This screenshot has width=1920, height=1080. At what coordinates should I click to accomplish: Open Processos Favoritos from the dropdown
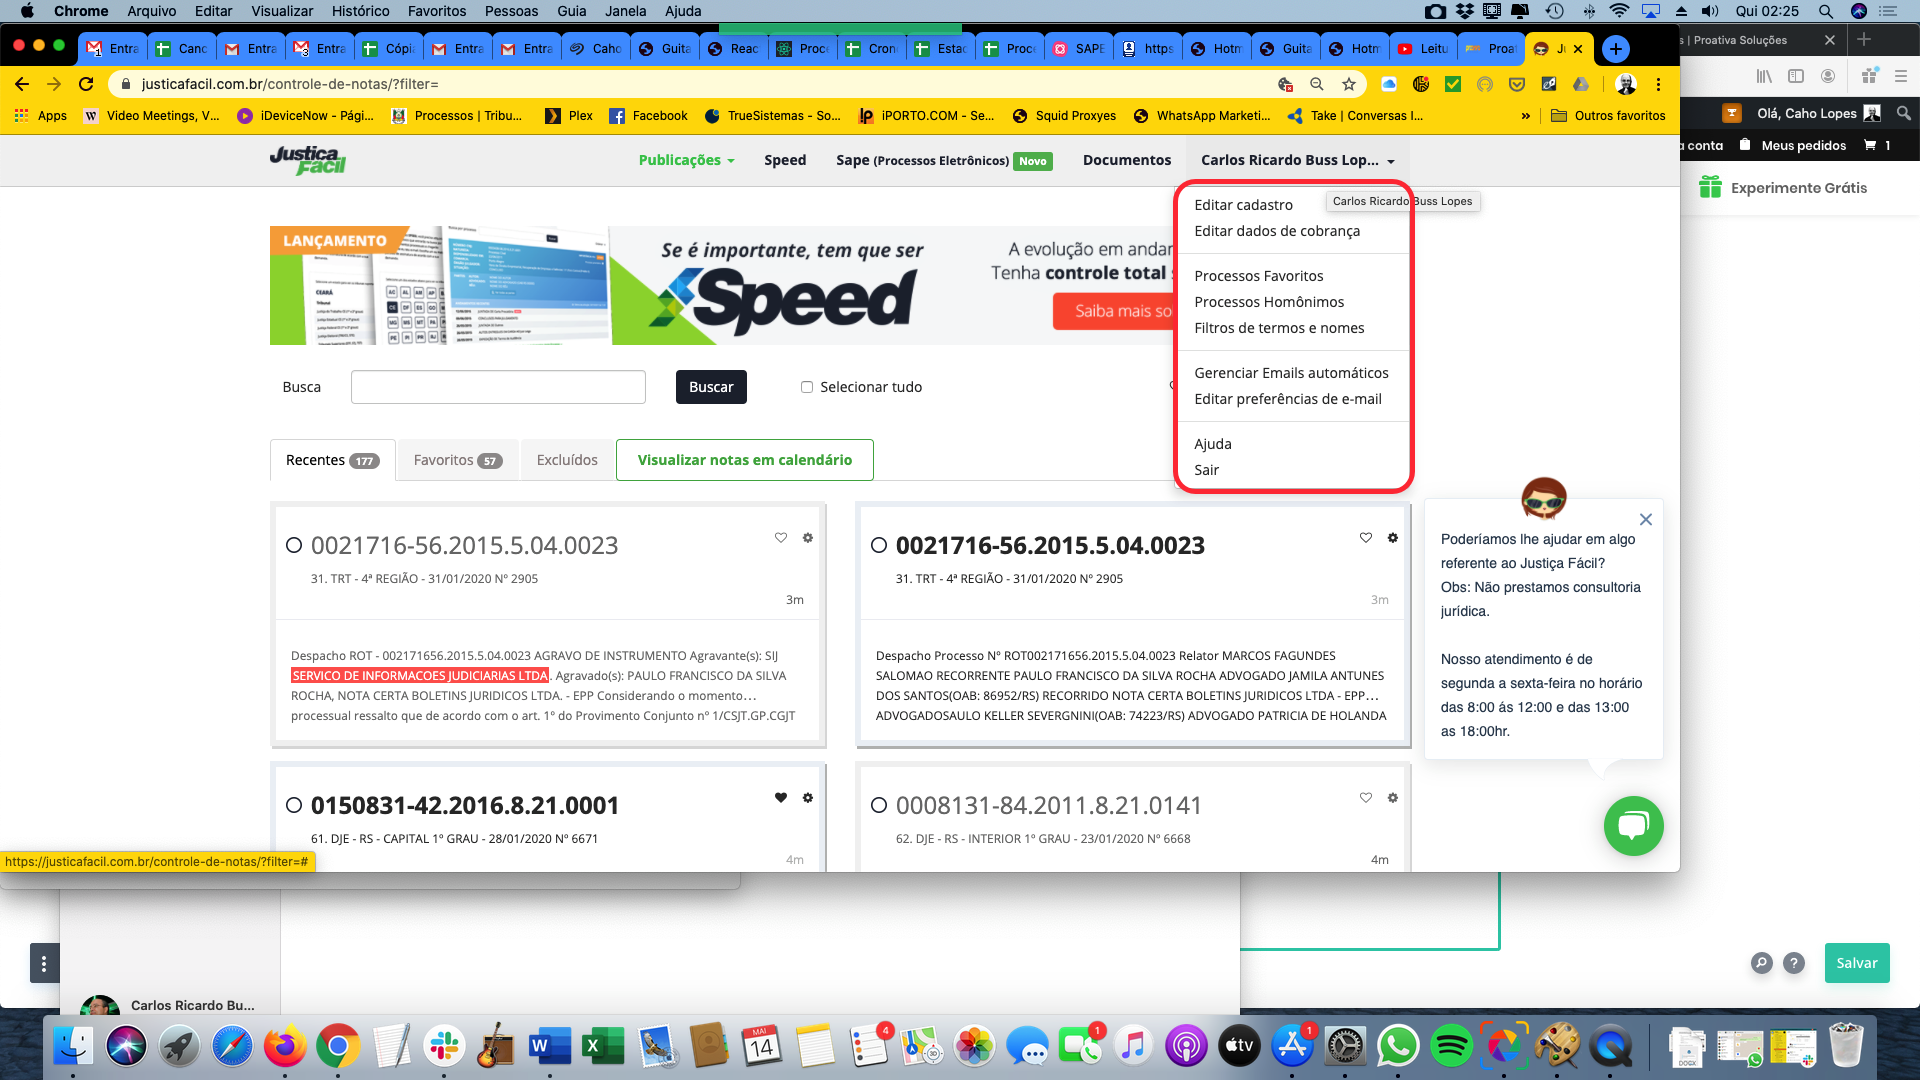tap(1258, 276)
